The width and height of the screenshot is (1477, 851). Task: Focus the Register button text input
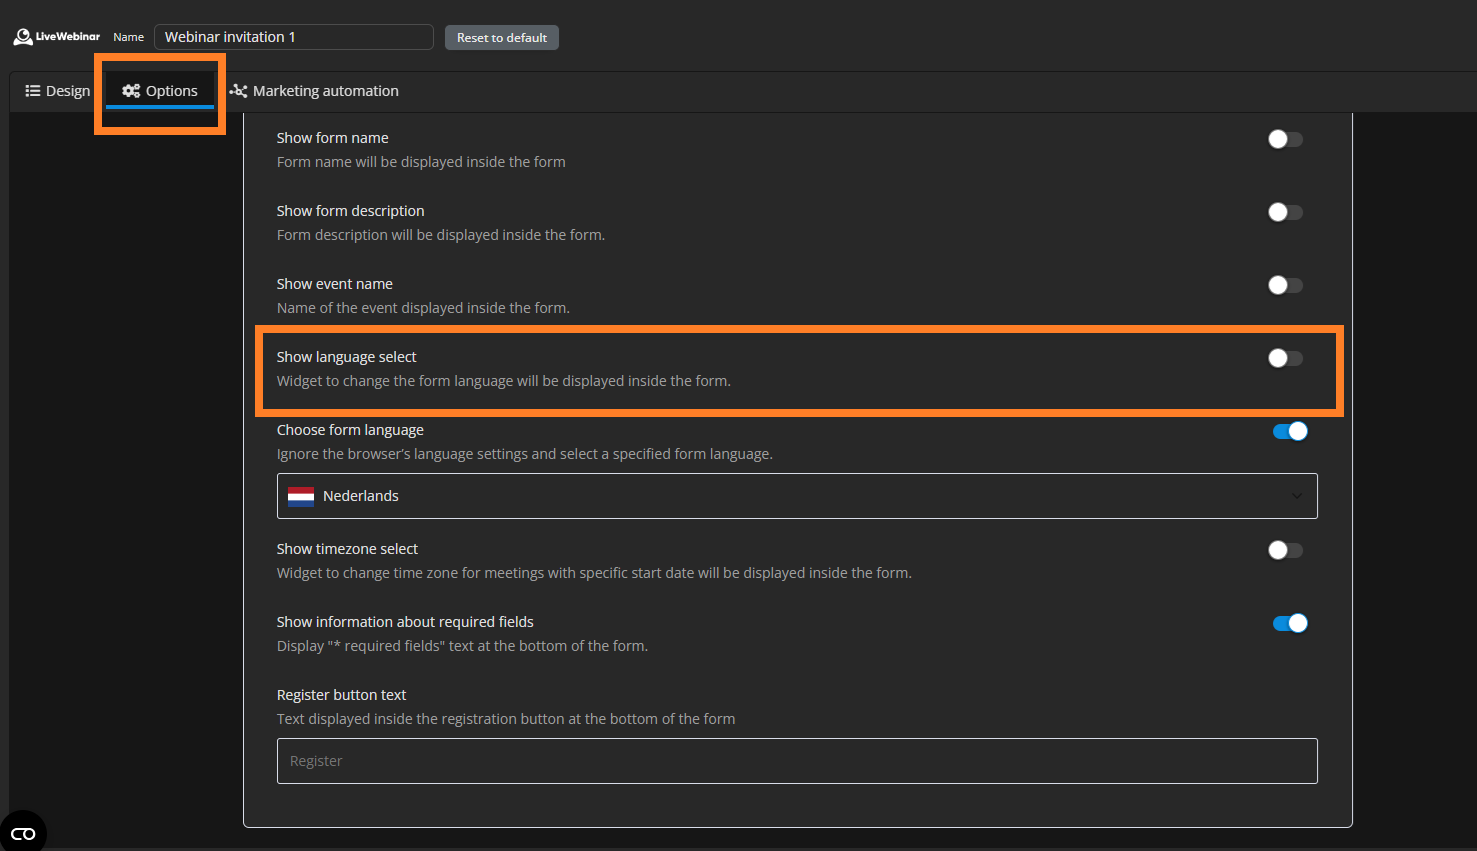pyautogui.click(x=796, y=761)
